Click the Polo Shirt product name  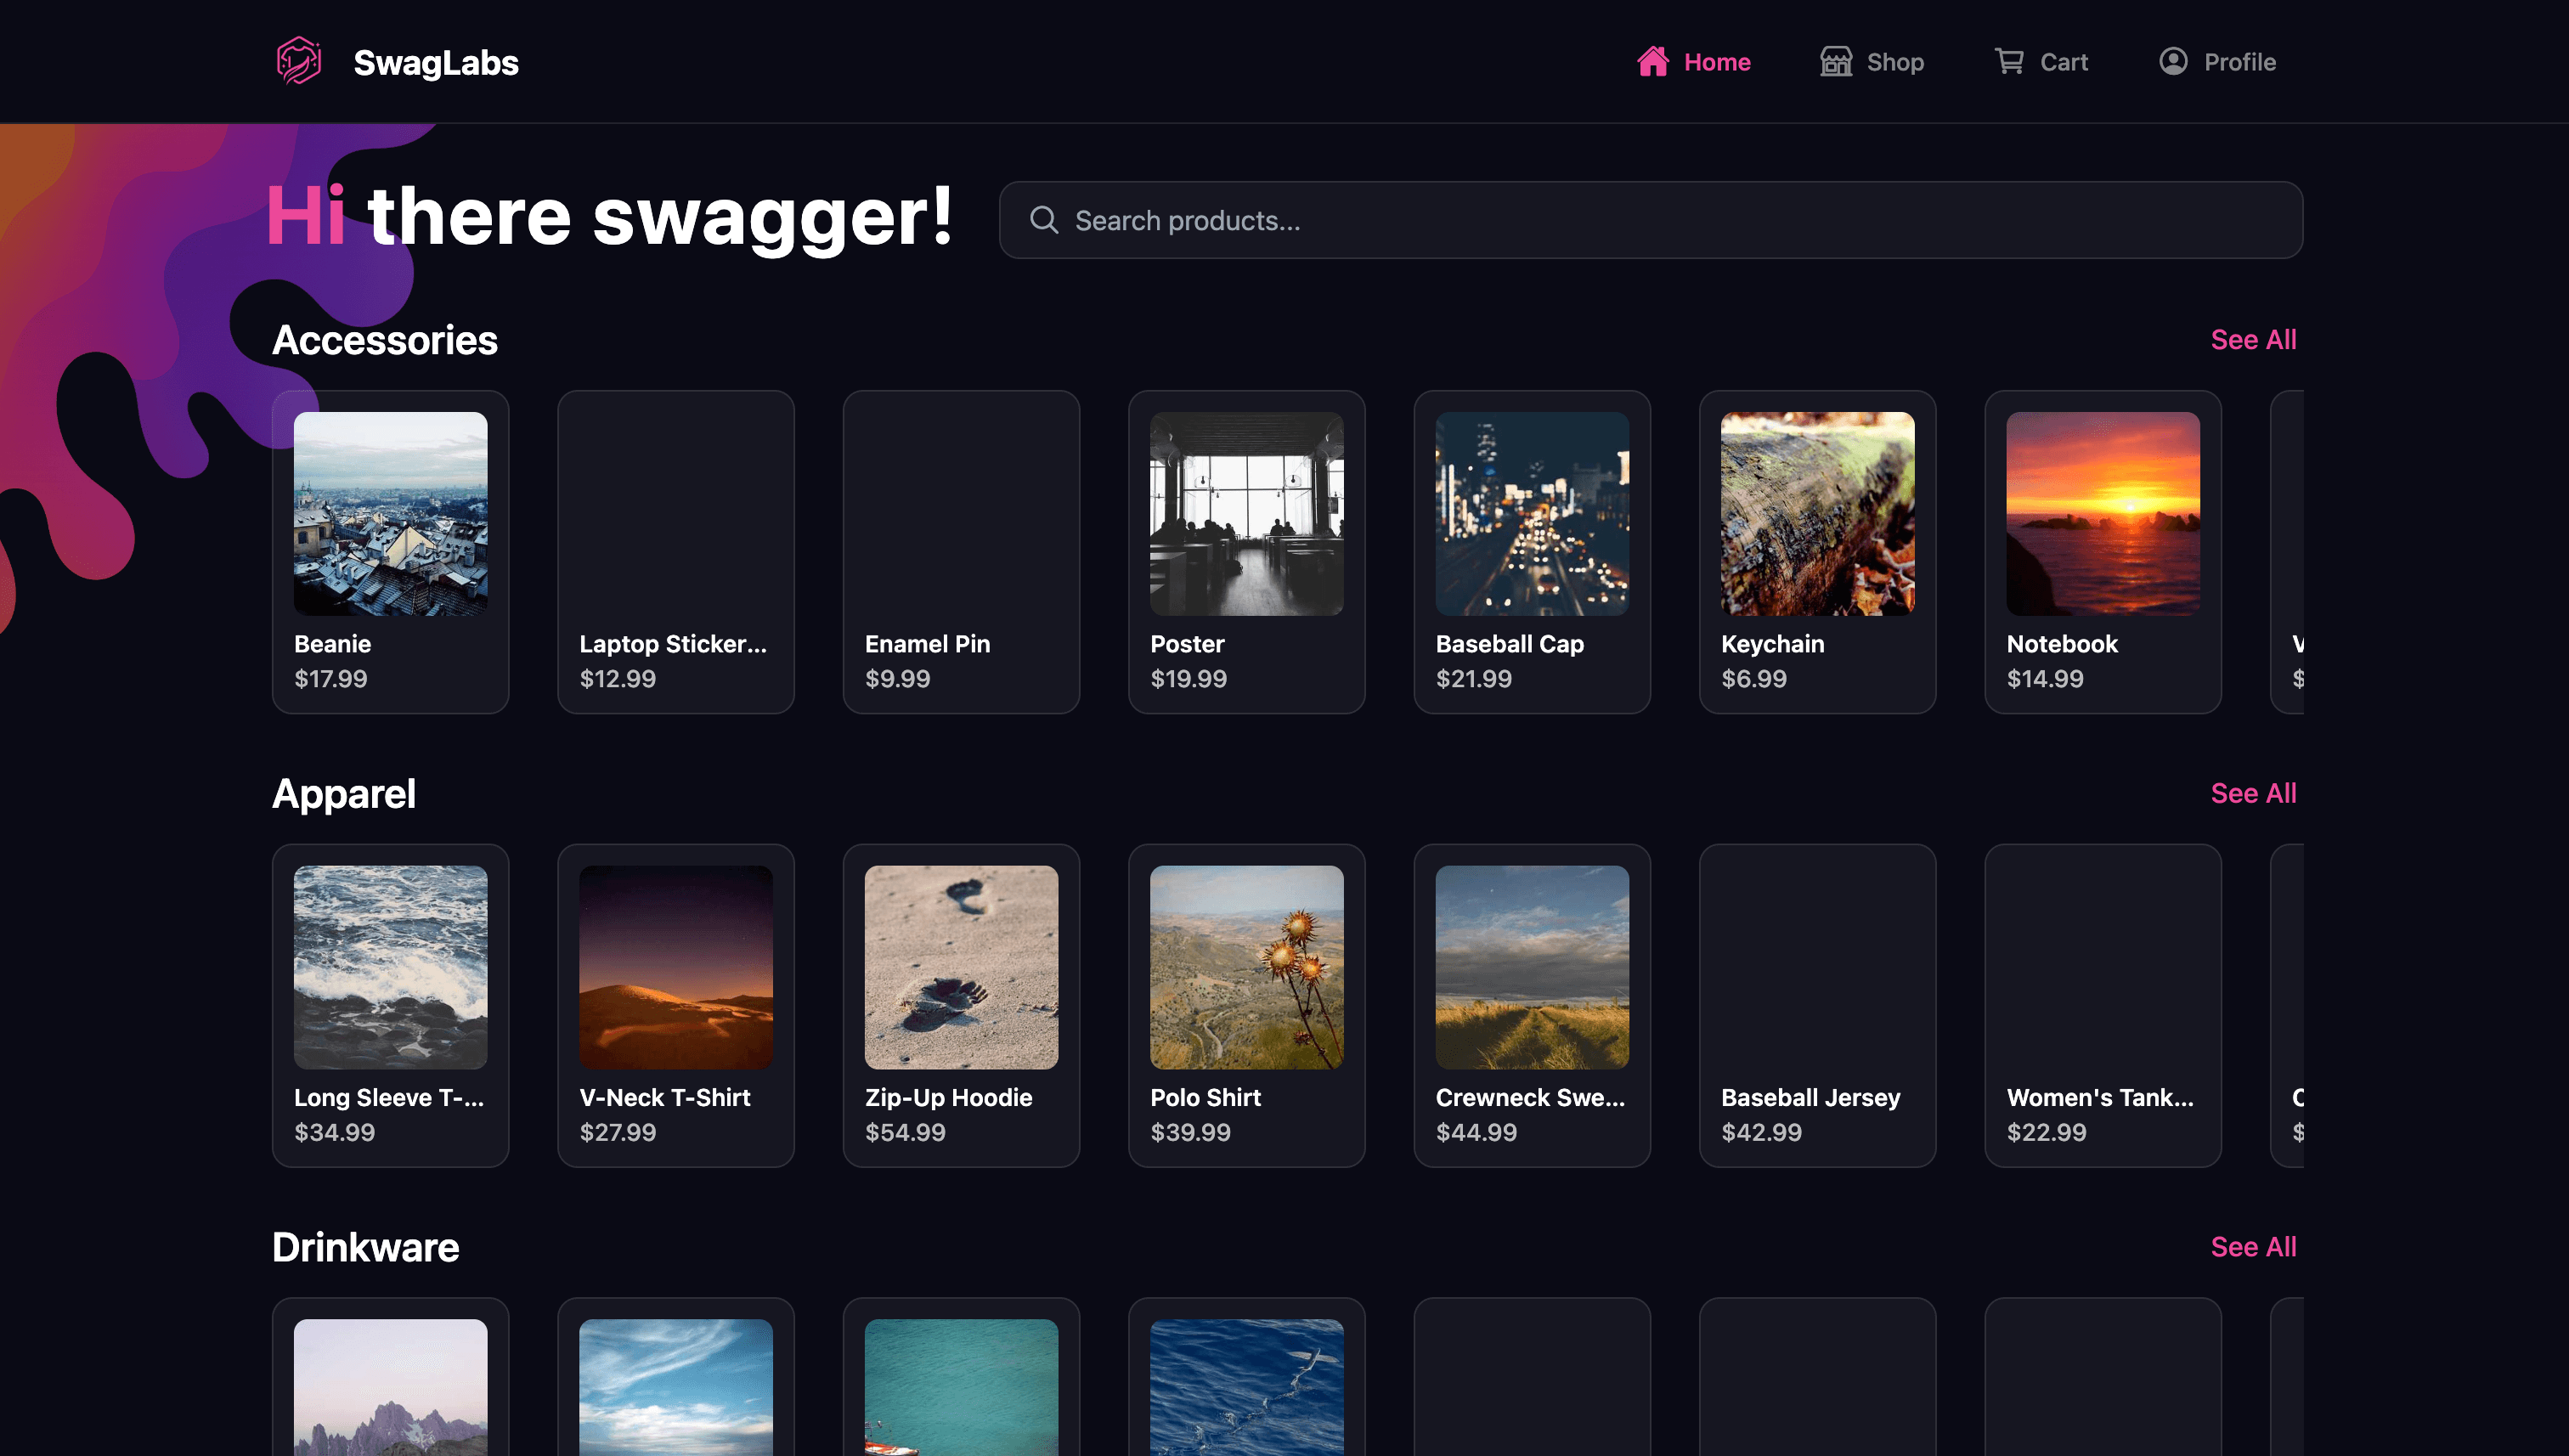tap(1204, 1097)
